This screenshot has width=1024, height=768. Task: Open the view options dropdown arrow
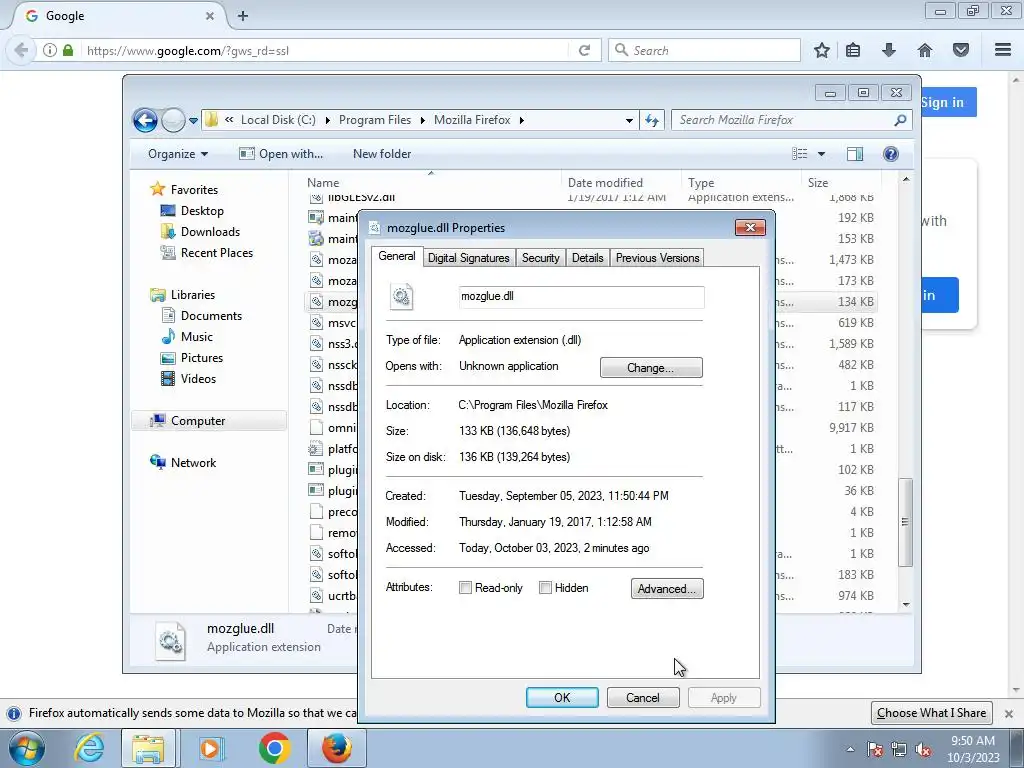coord(822,154)
